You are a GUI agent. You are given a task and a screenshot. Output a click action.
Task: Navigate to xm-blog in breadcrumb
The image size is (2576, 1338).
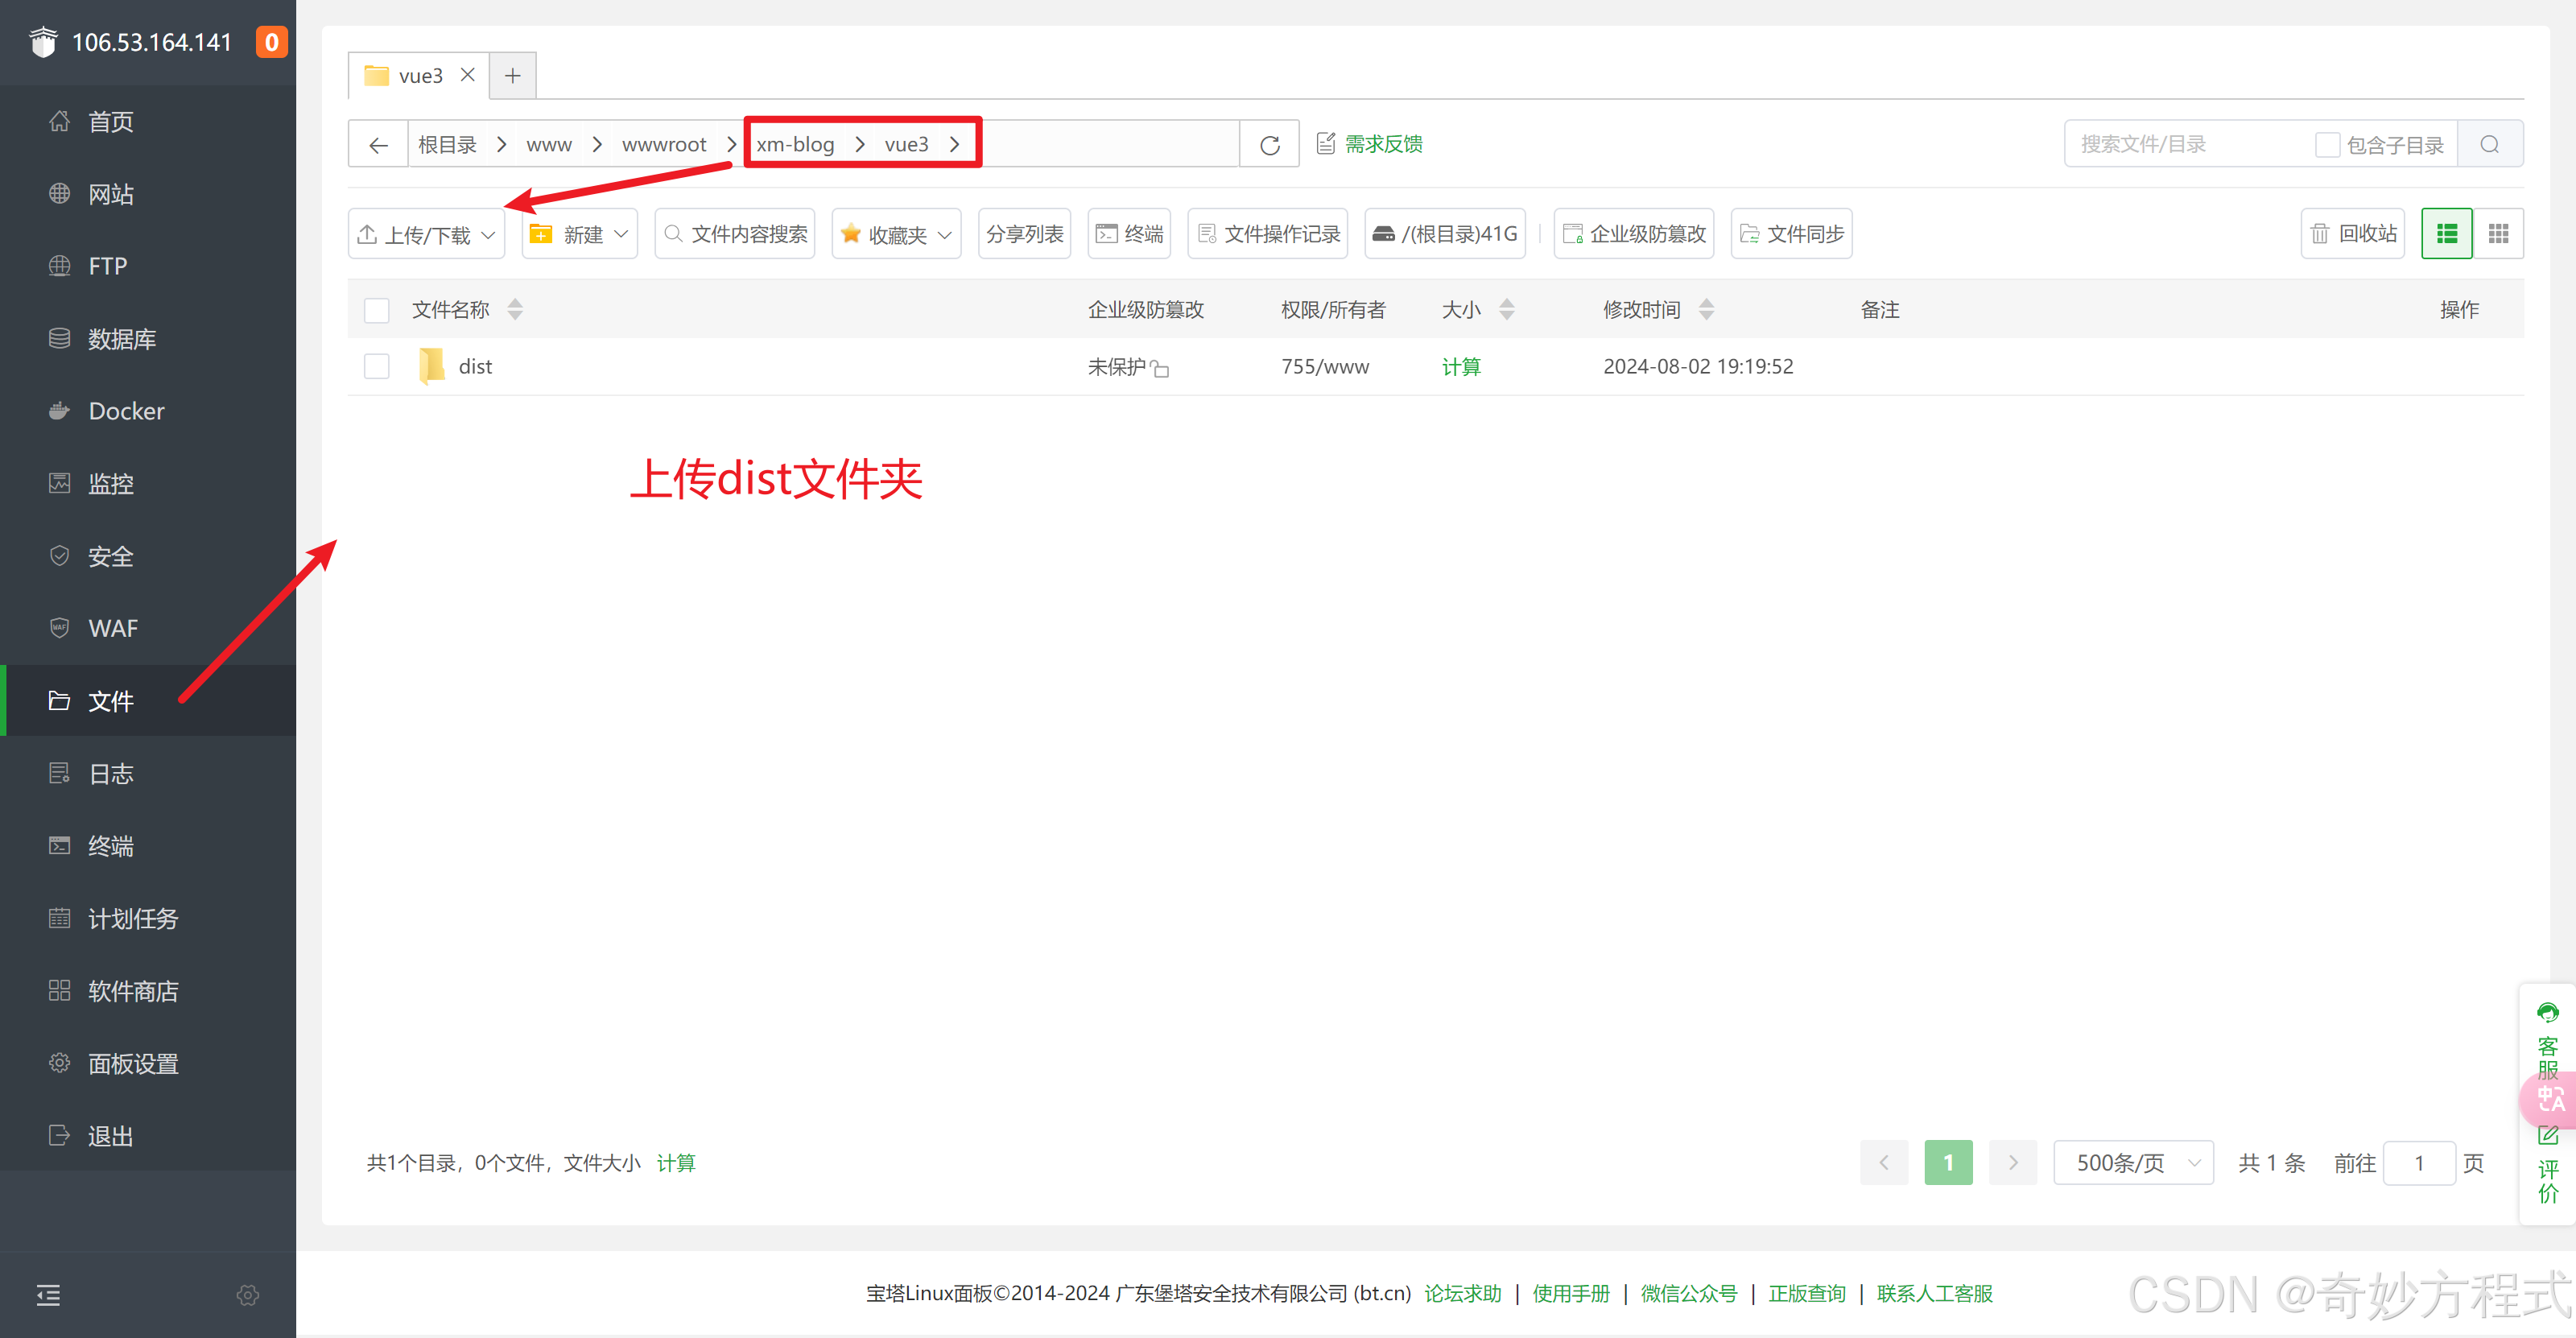(x=796, y=145)
